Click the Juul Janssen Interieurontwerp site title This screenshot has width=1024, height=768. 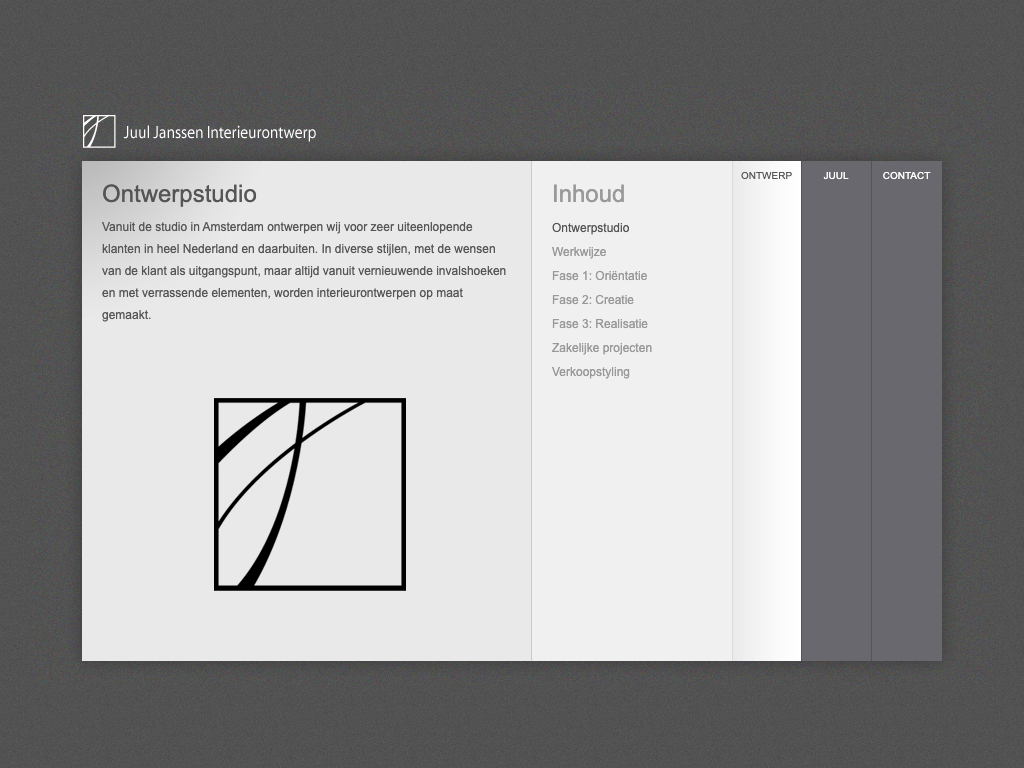pyautogui.click(x=220, y=133)
